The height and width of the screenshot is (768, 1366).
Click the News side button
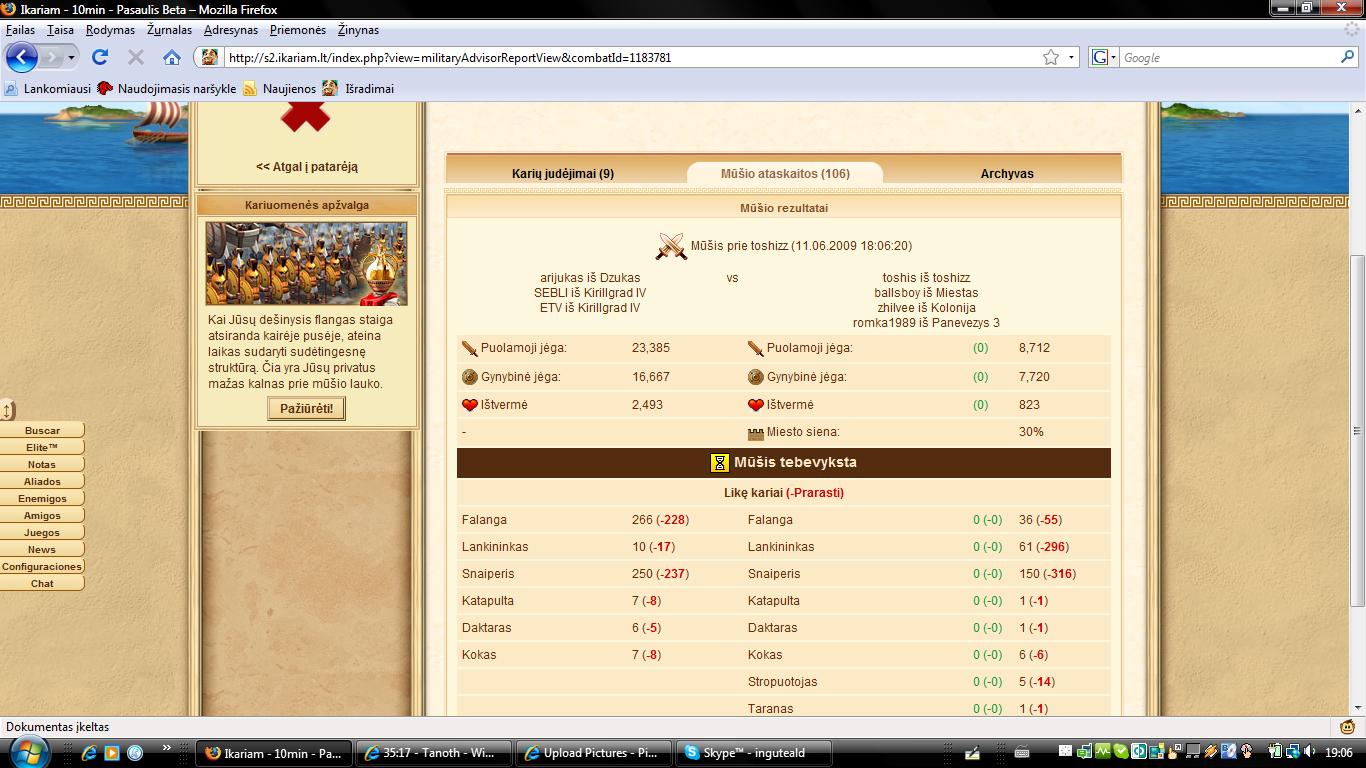[x=42, y=549]
